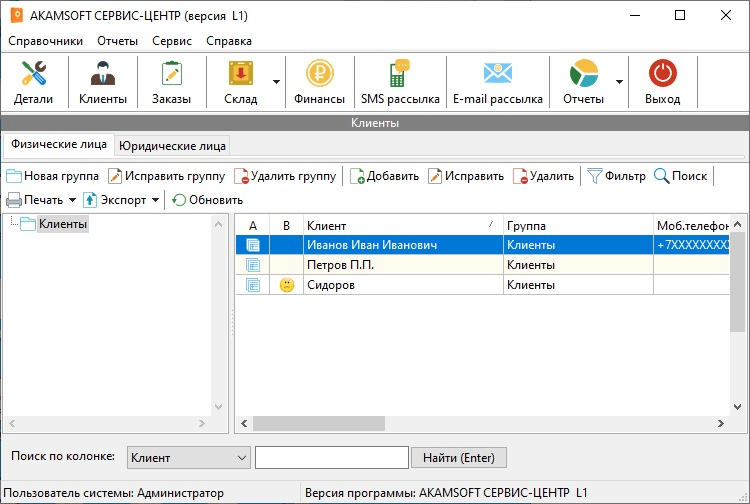Click the card icon in Петров row
The height and width of the screenshot is (504, 750).
[253, 265]
